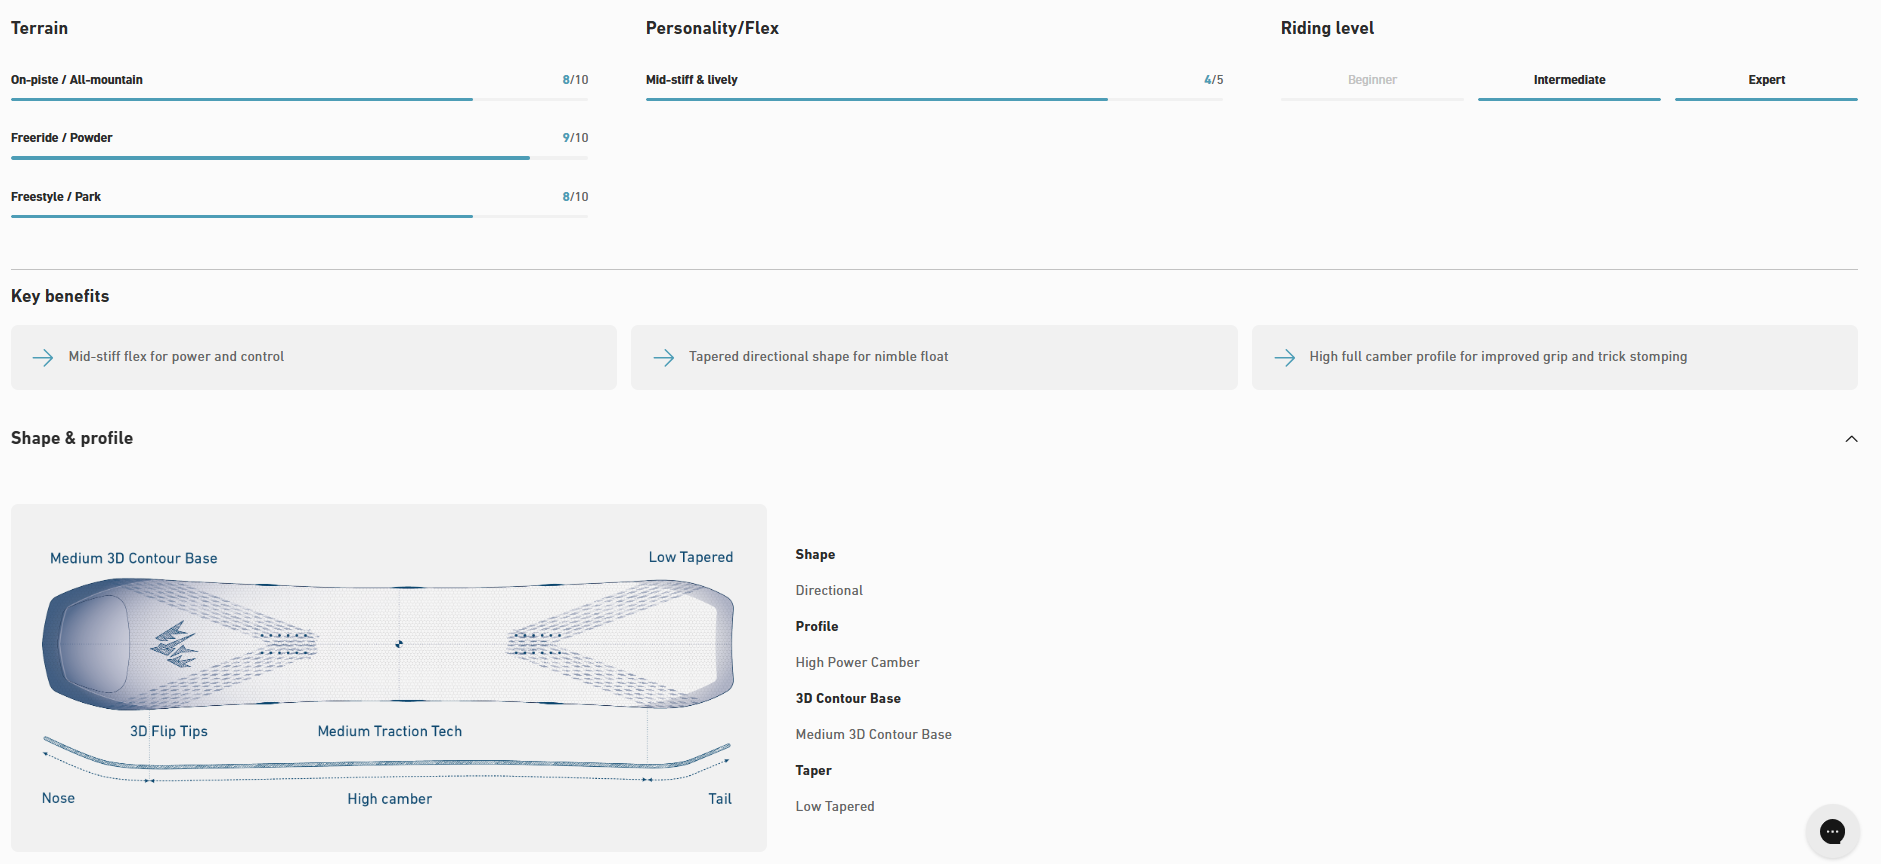
Task: Click the center marker on the snowboard diagram
Action: pos(399,644)
